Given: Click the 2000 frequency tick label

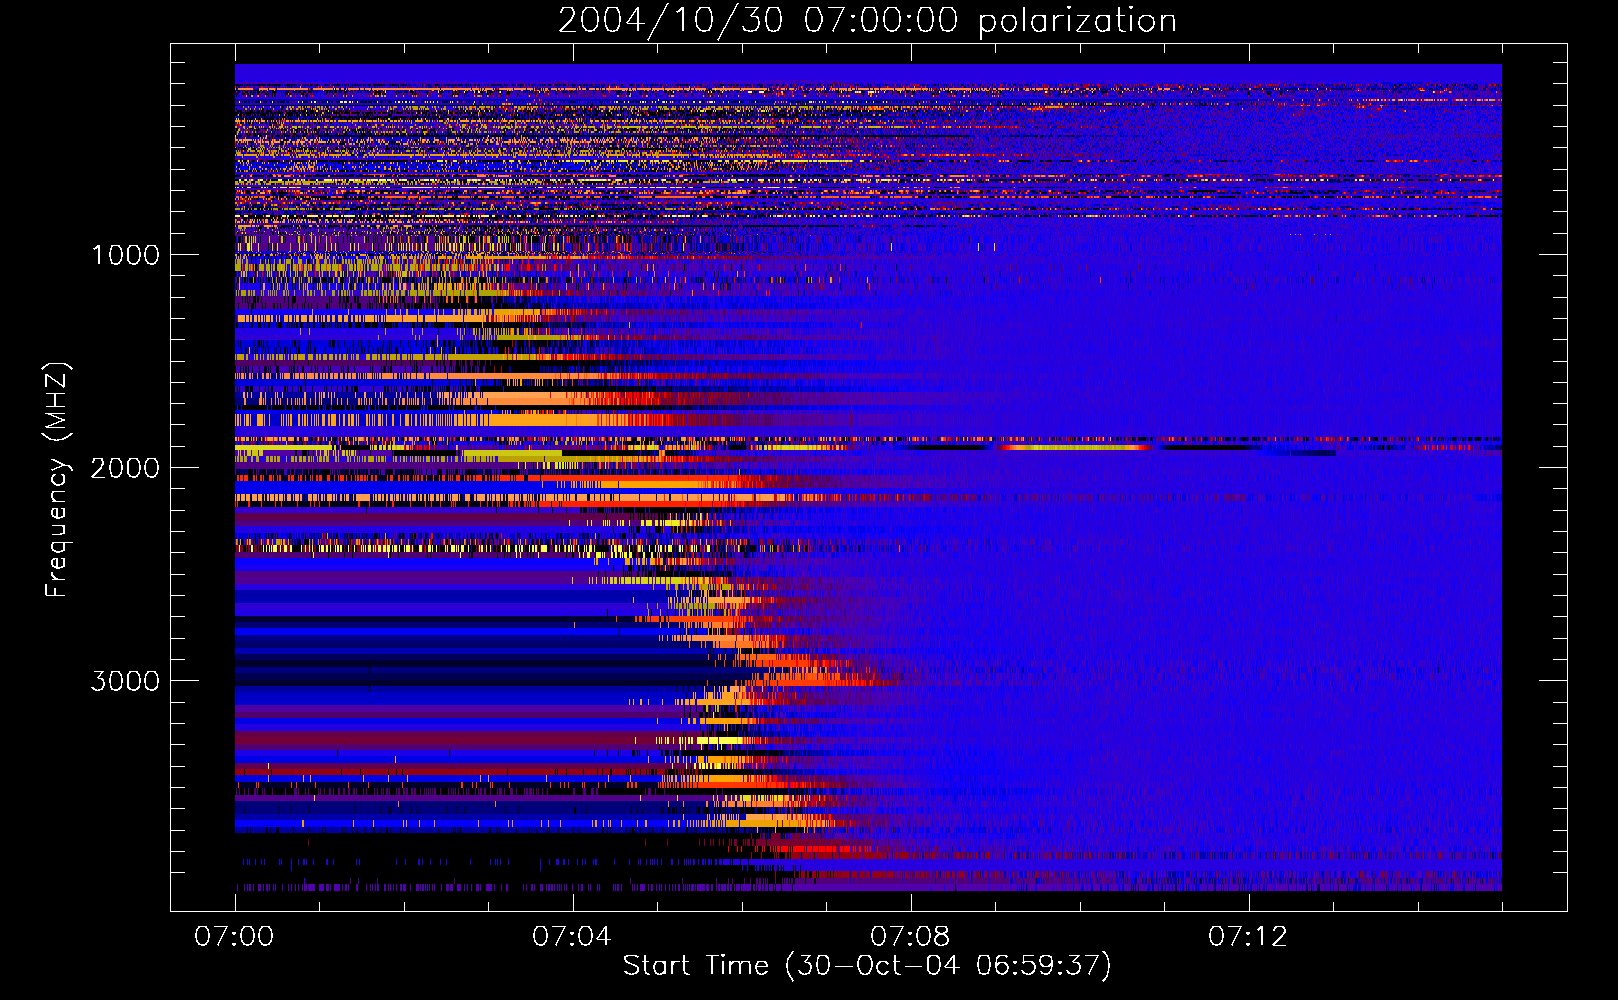Looking at the screenshot, I should click(125, 468).
